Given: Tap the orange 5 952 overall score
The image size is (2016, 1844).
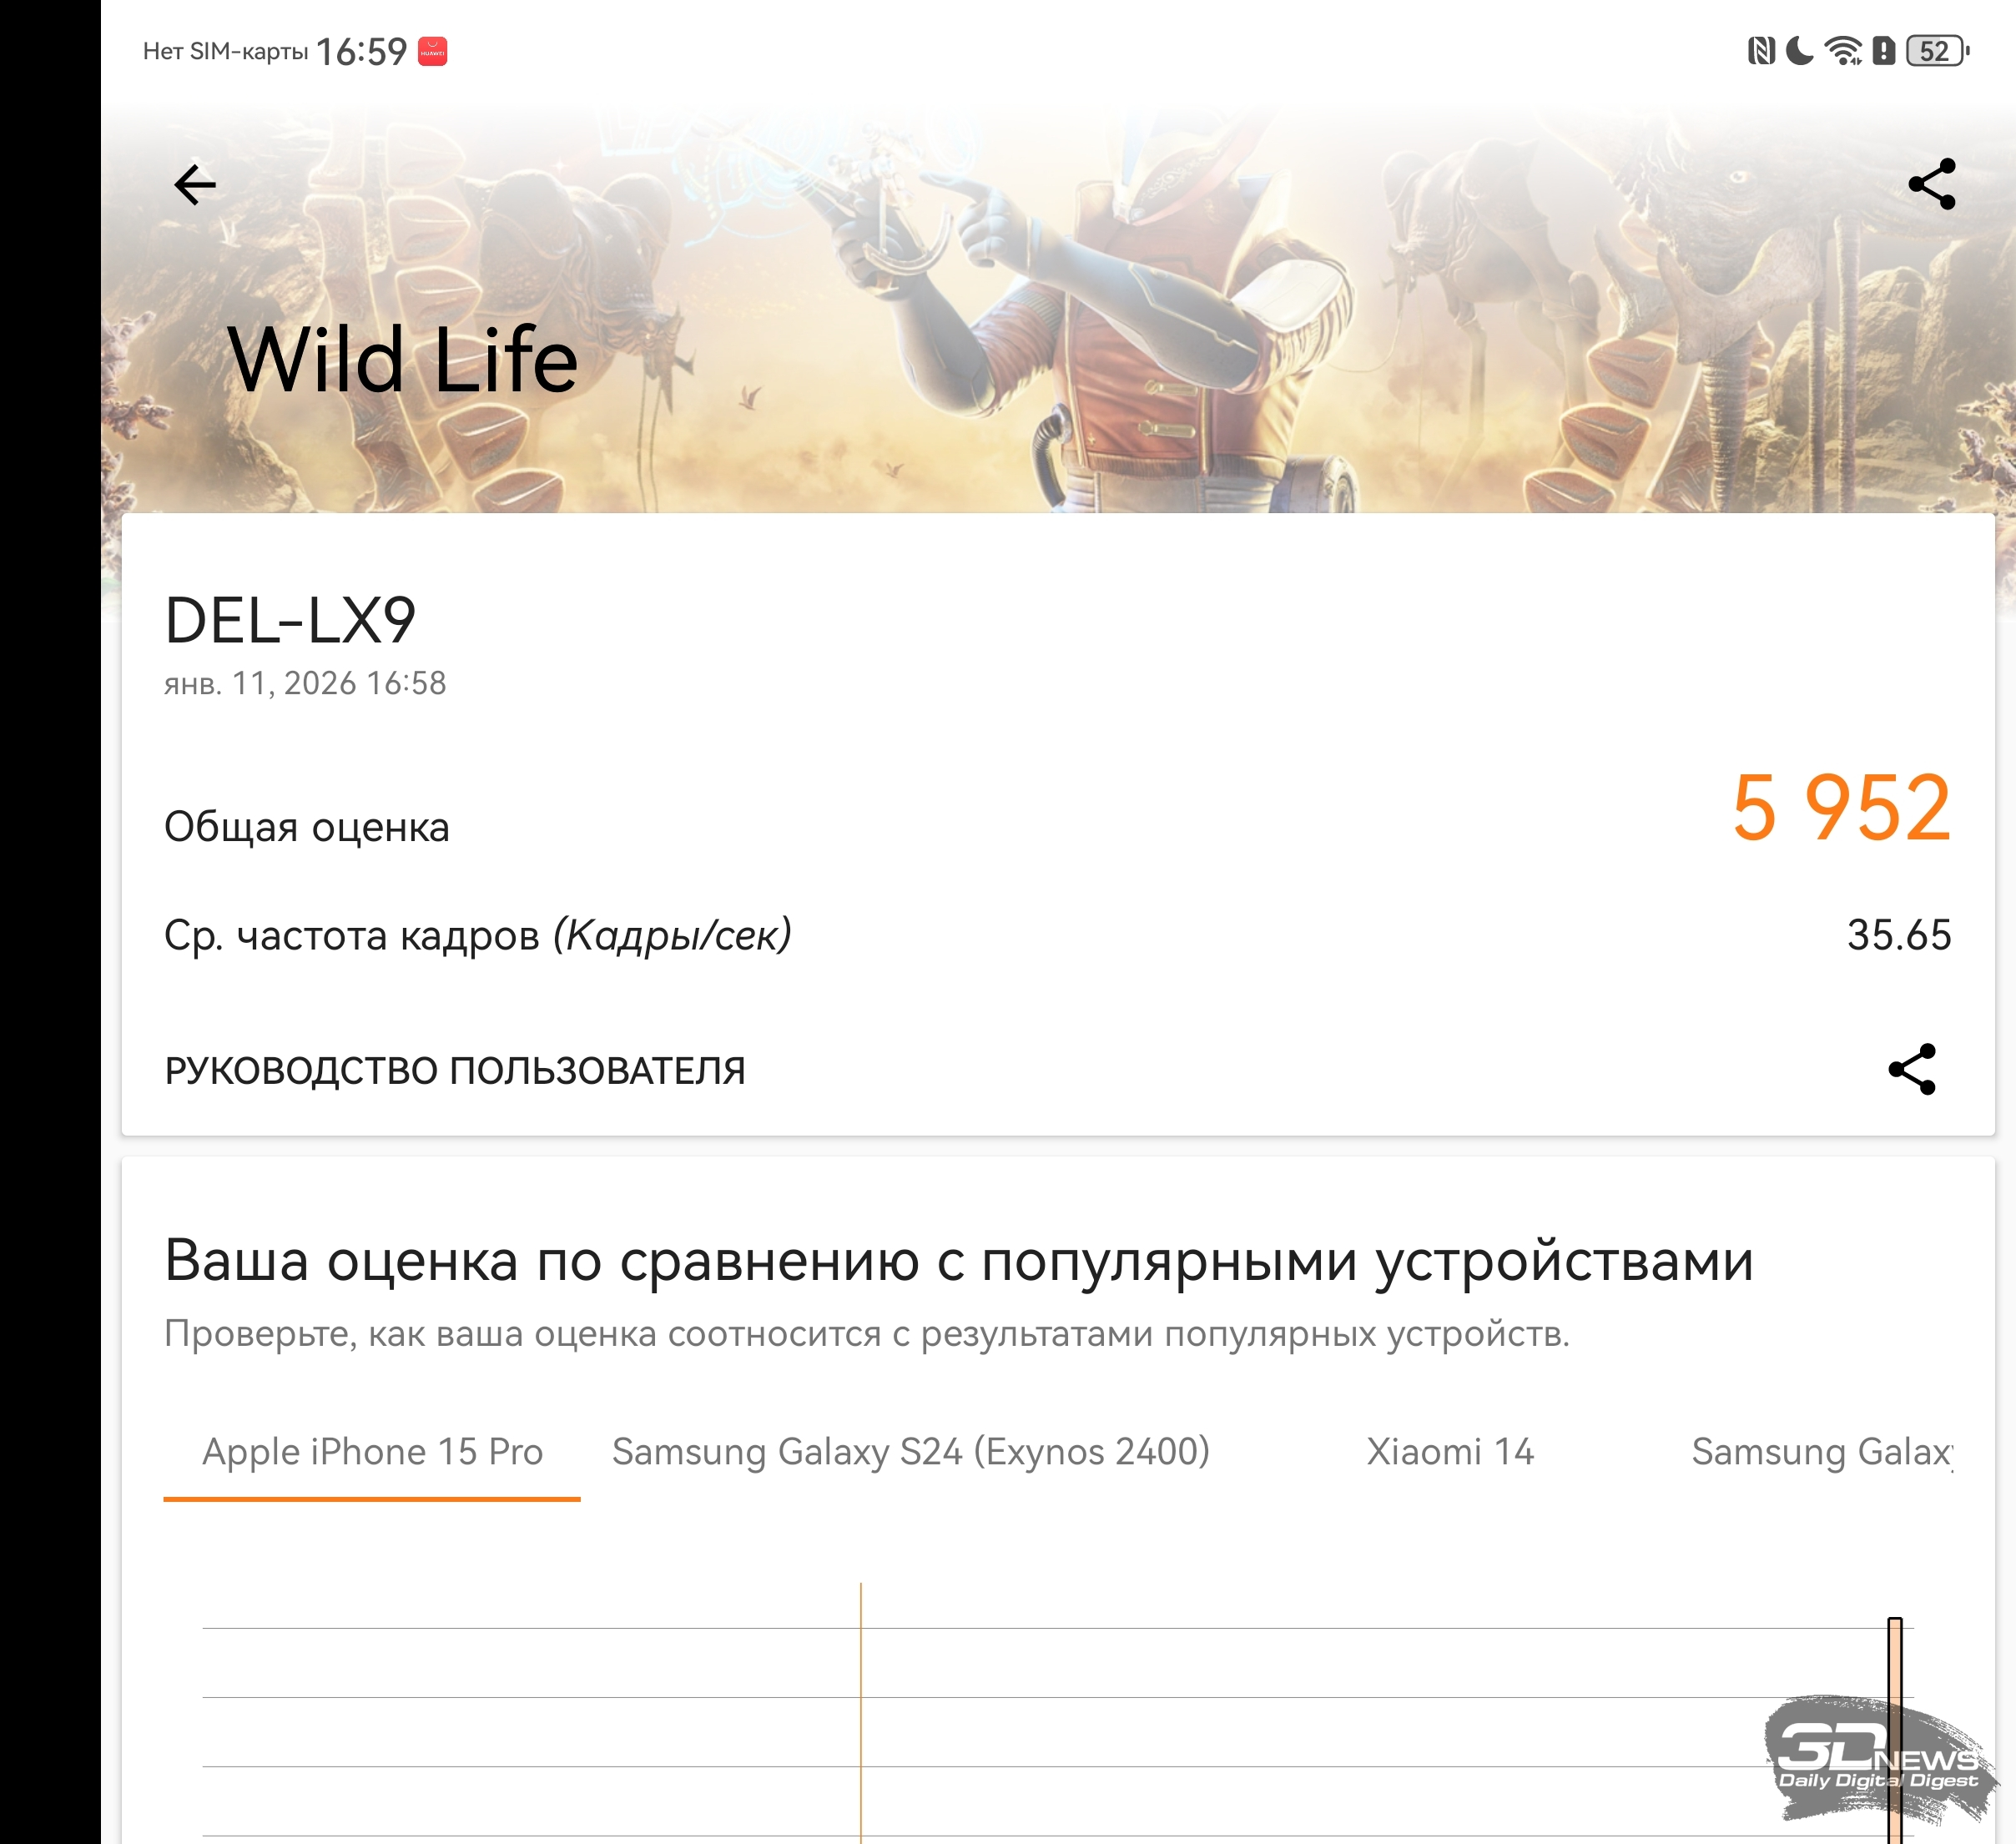Looking at the screenshot, I should point(1841,808).
